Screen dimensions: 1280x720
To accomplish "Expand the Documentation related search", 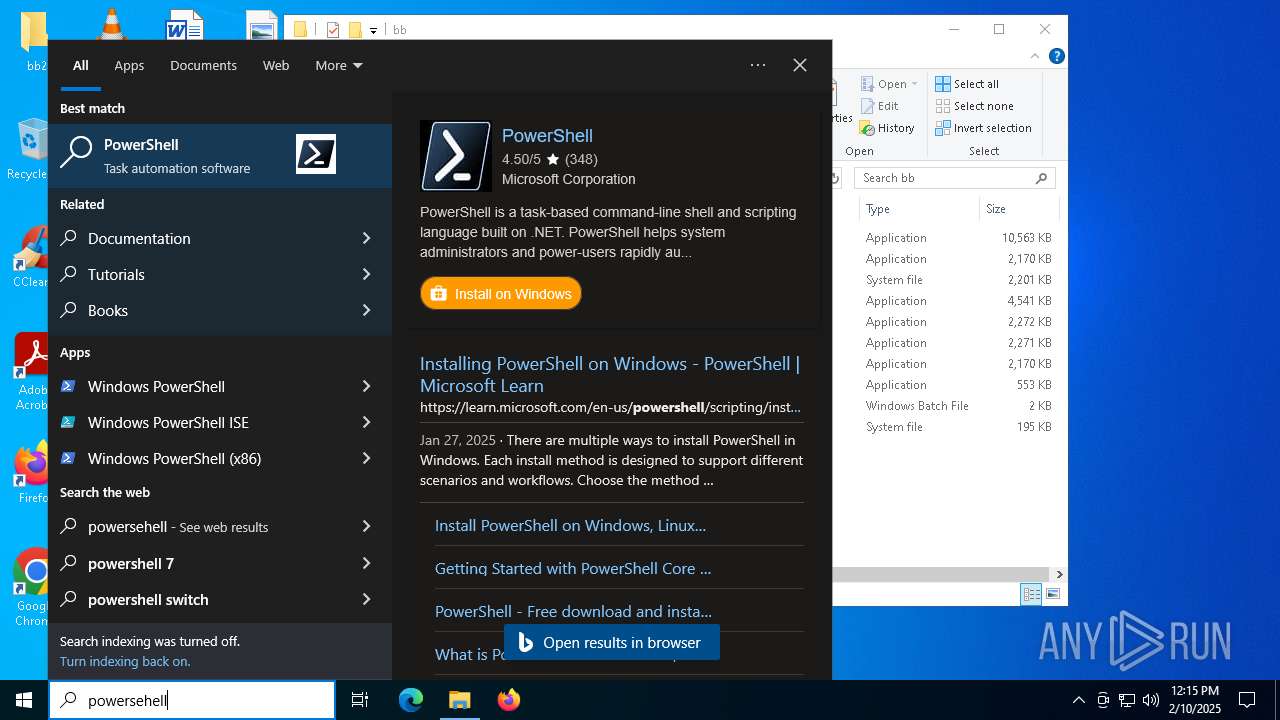I will coord(366,238).
